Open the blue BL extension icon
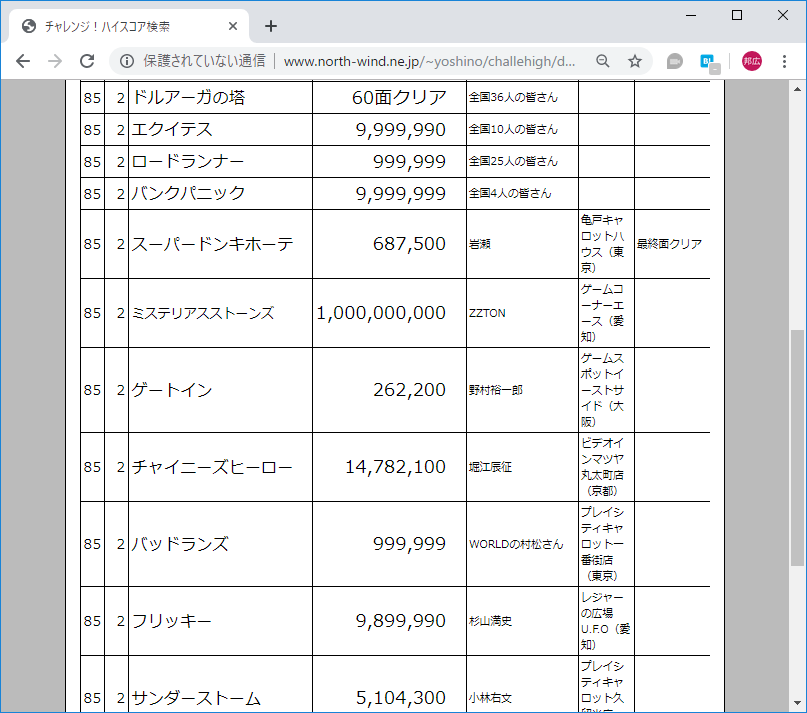The width and height of the screenshot is (807, 713). coord(709,62)
